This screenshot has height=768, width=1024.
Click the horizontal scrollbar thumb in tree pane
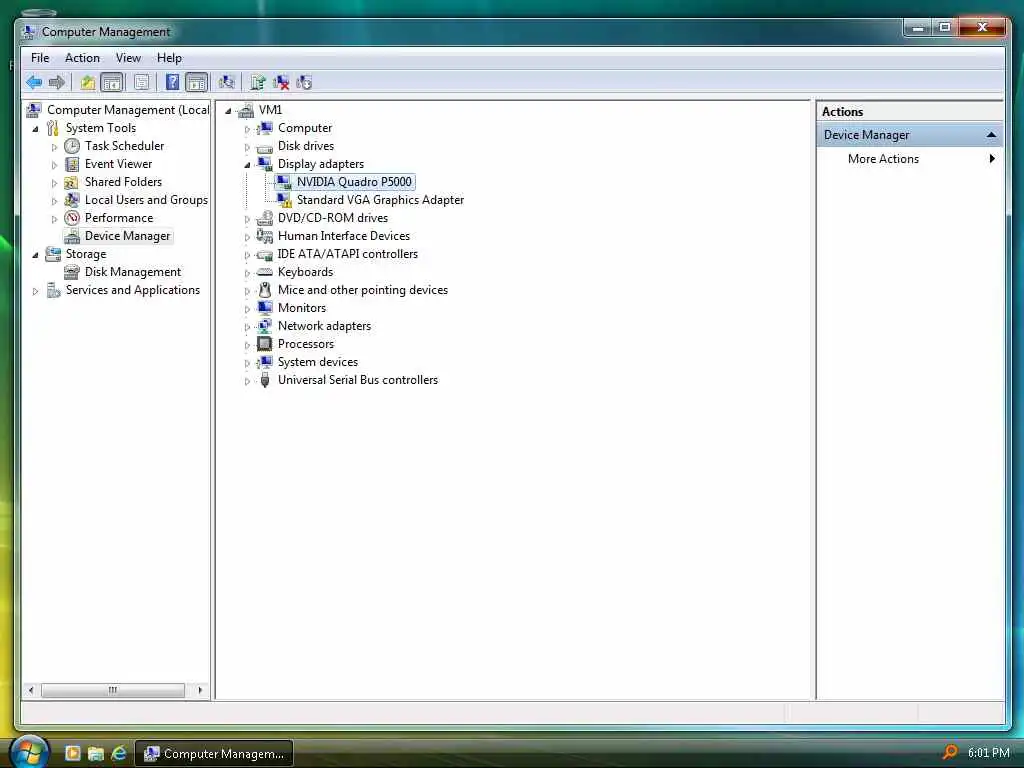click(x=112, y=690)
